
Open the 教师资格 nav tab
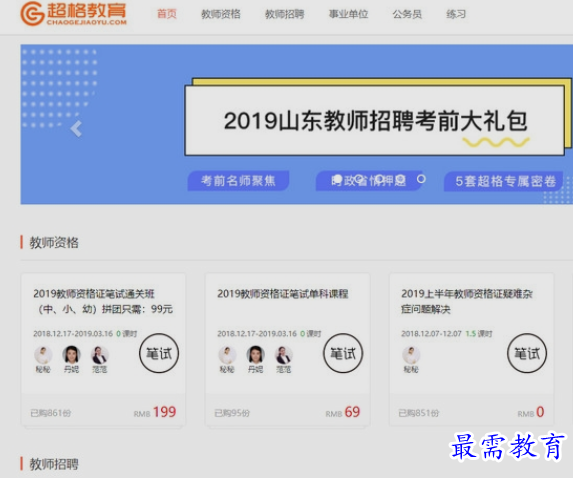tap(221, 14)
